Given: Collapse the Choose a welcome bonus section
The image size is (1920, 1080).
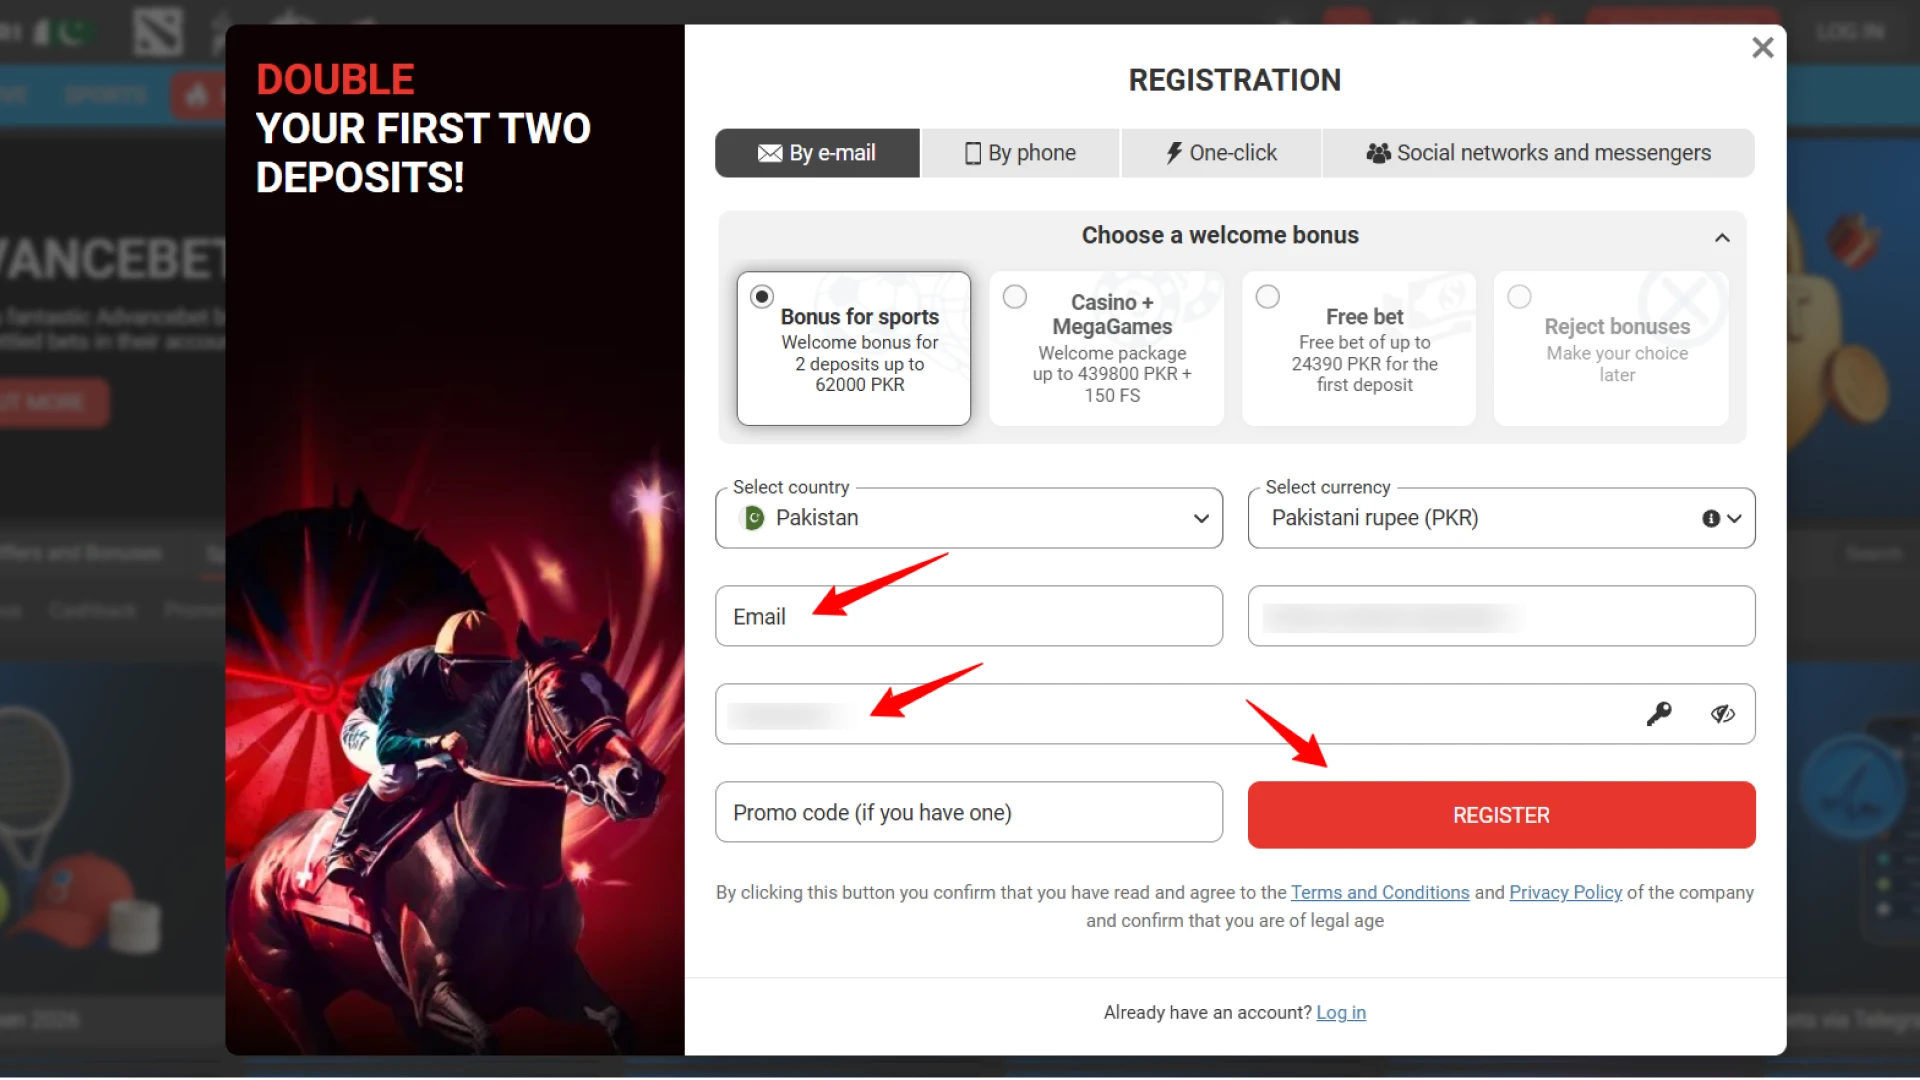Looking at the screenshot, I should tap(1721, 237).
